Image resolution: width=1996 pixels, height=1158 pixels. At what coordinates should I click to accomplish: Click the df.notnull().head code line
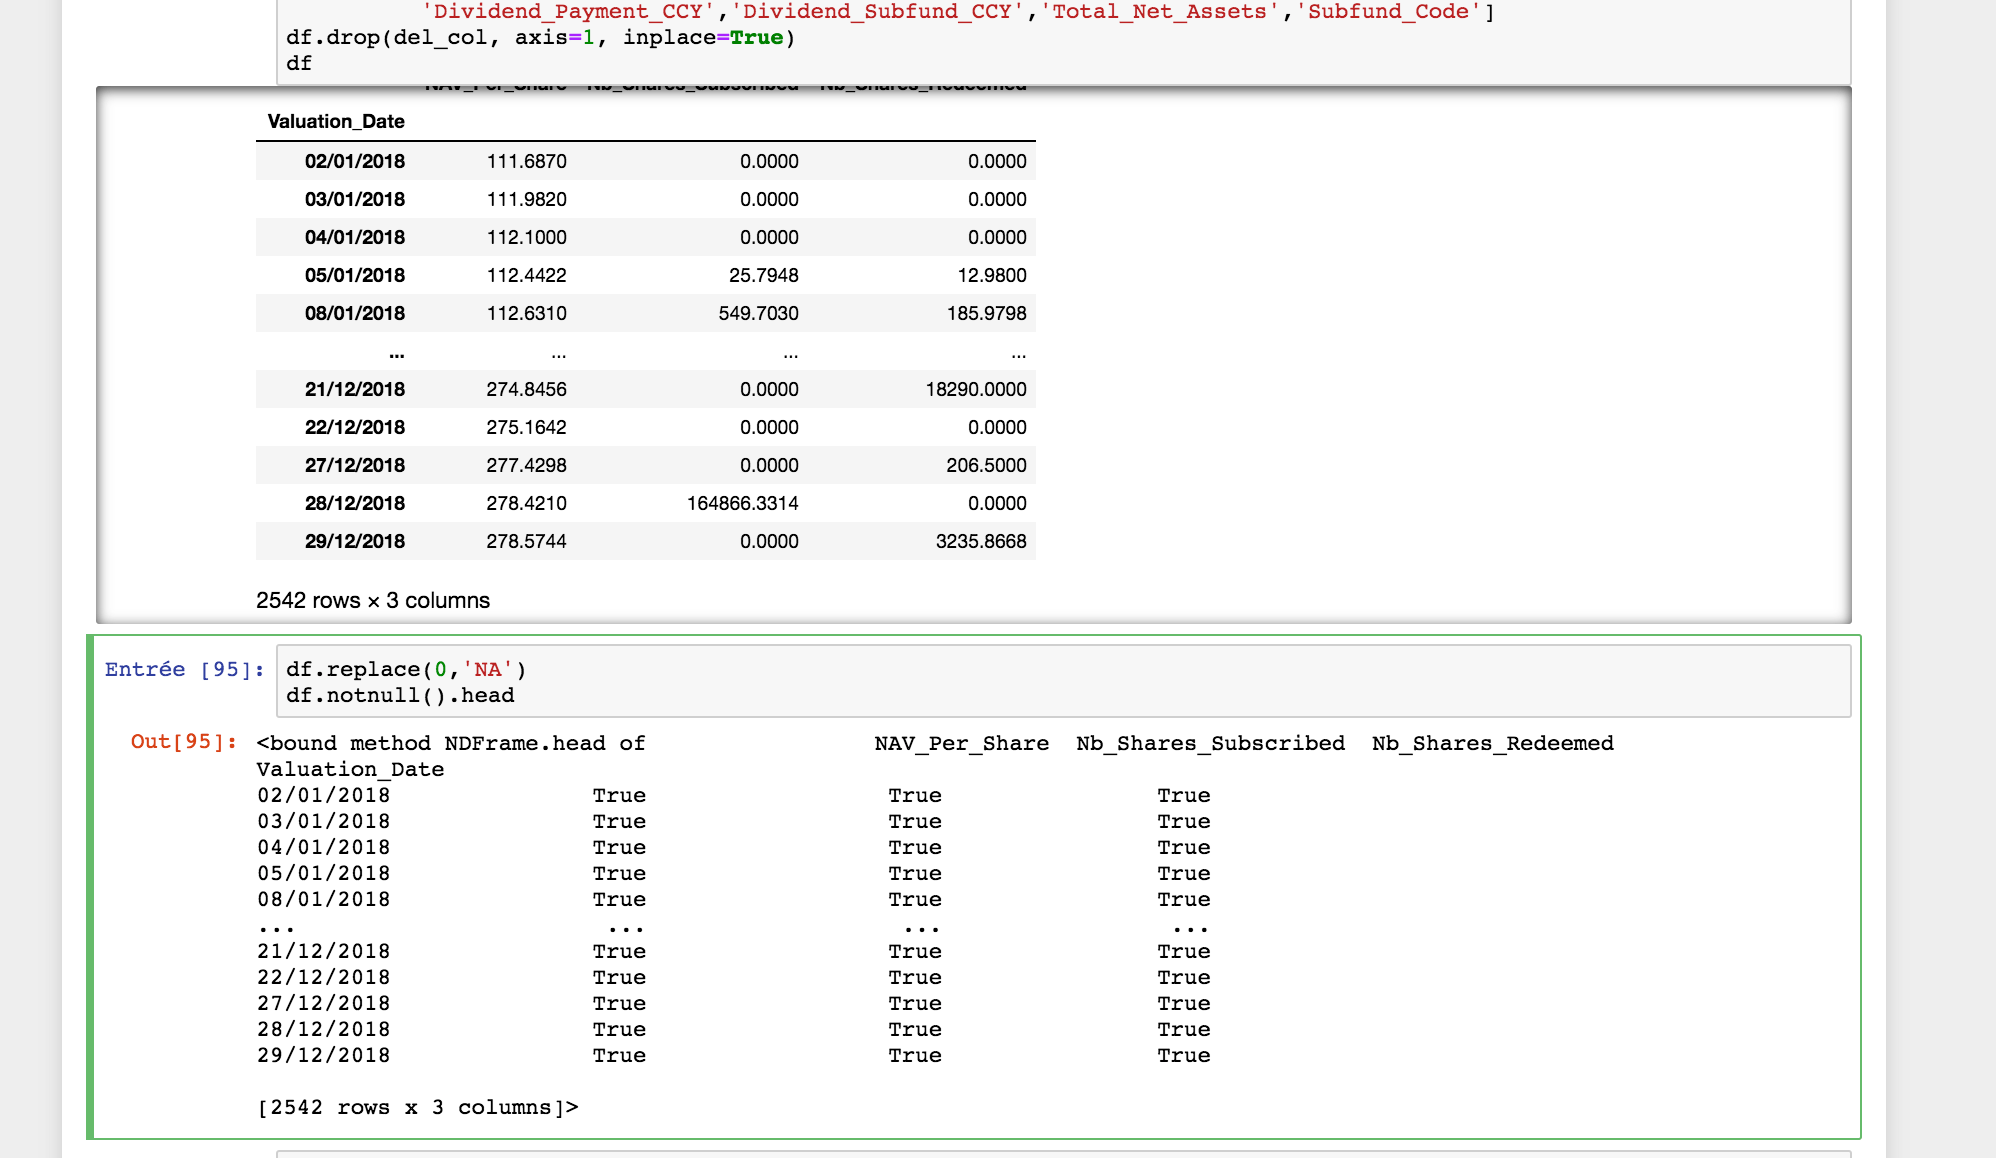point(400,694)
